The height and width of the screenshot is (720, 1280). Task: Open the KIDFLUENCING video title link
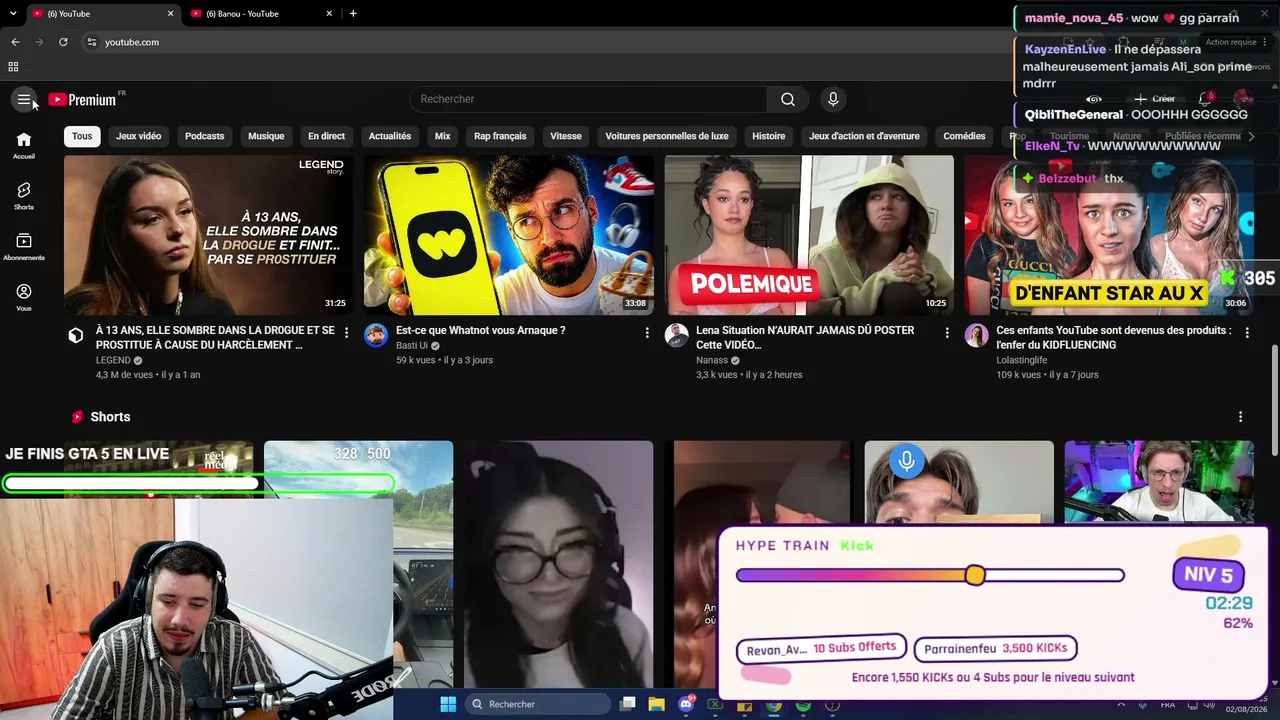click(x=1114, y=337)
